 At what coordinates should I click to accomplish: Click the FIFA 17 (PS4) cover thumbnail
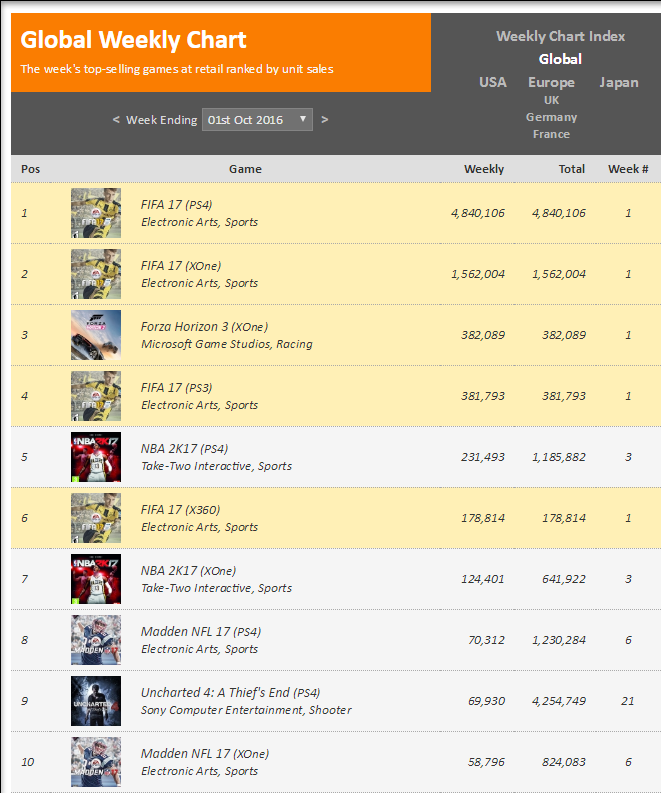(96, 213)
